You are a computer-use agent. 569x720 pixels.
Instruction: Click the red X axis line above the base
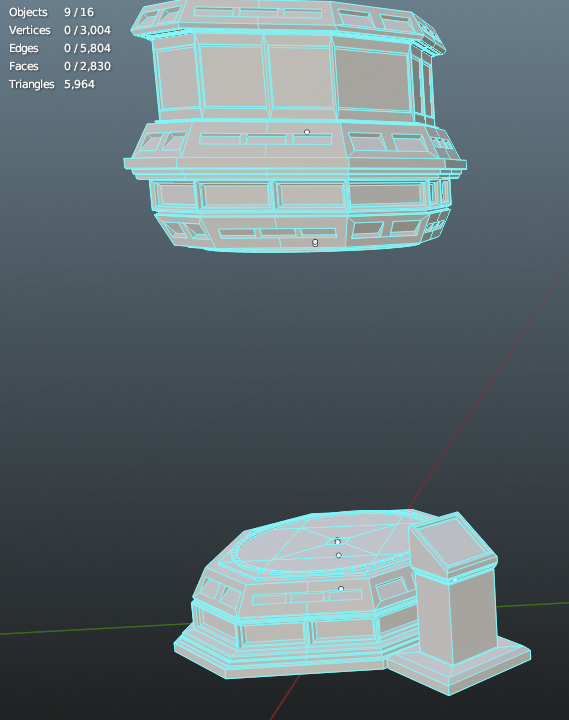[487, 387]
